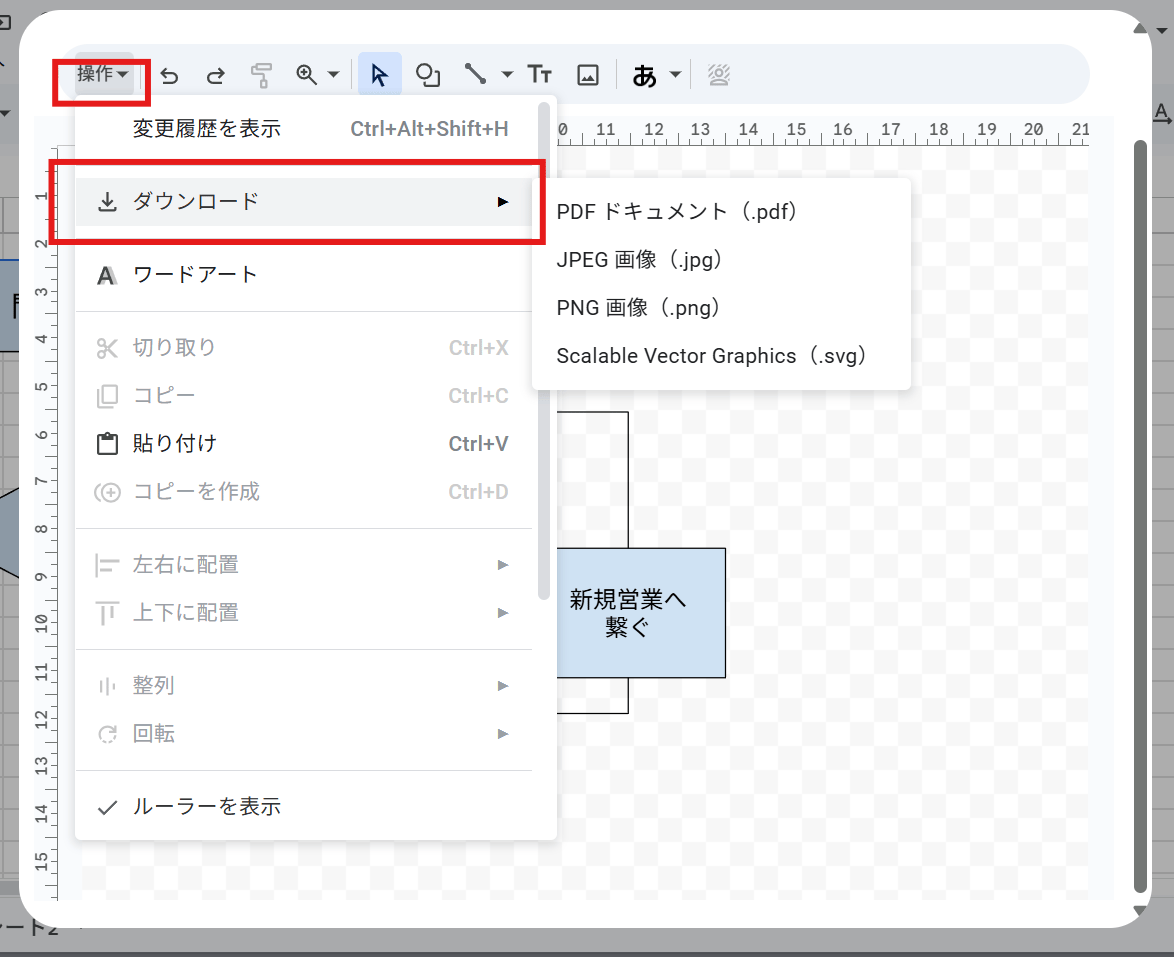Activate the zoom magnifier tool

305,74
